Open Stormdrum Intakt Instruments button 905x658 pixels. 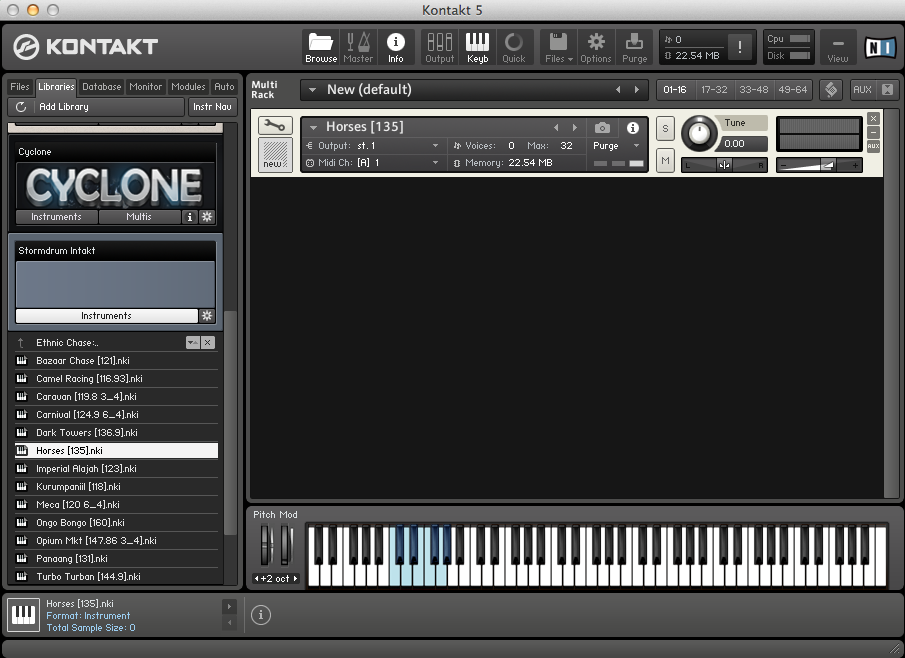[106, 316]
